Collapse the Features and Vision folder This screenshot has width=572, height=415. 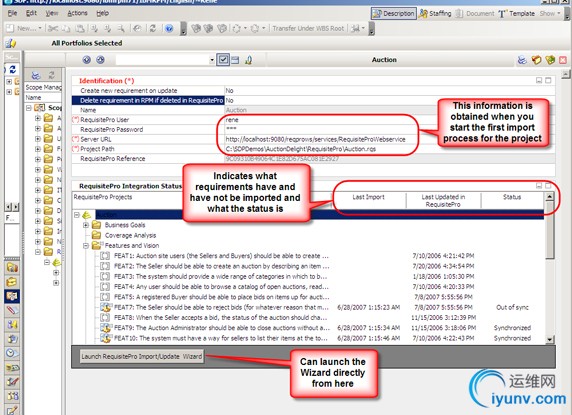click(x=86, y=246)
